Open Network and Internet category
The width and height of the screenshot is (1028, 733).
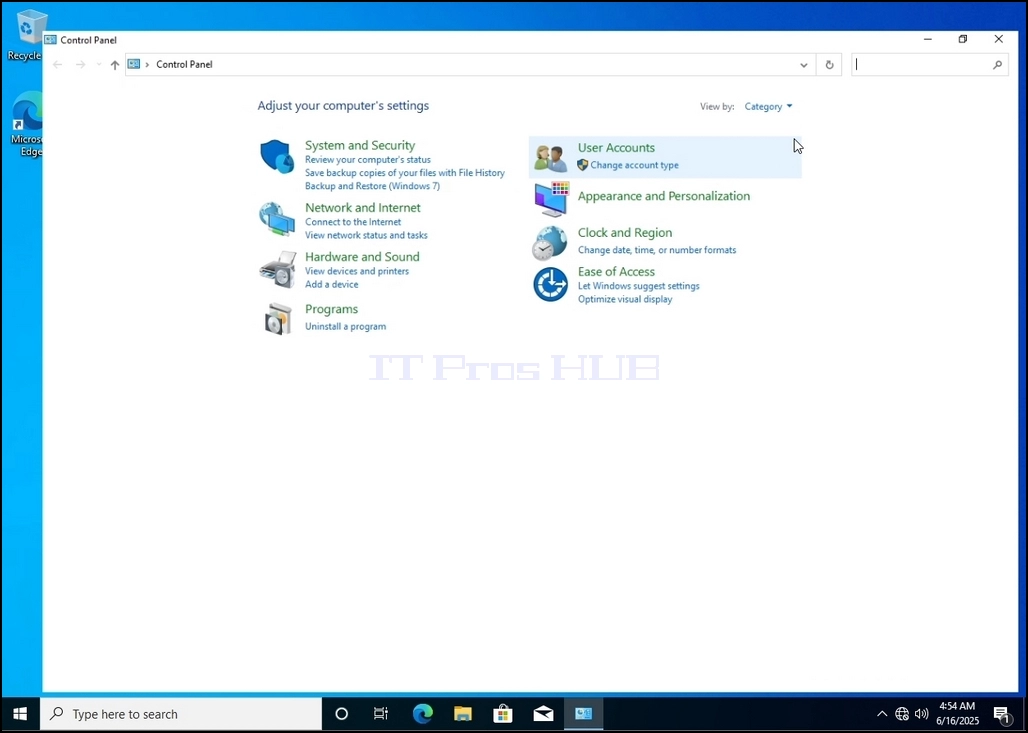tap(363, 207)
